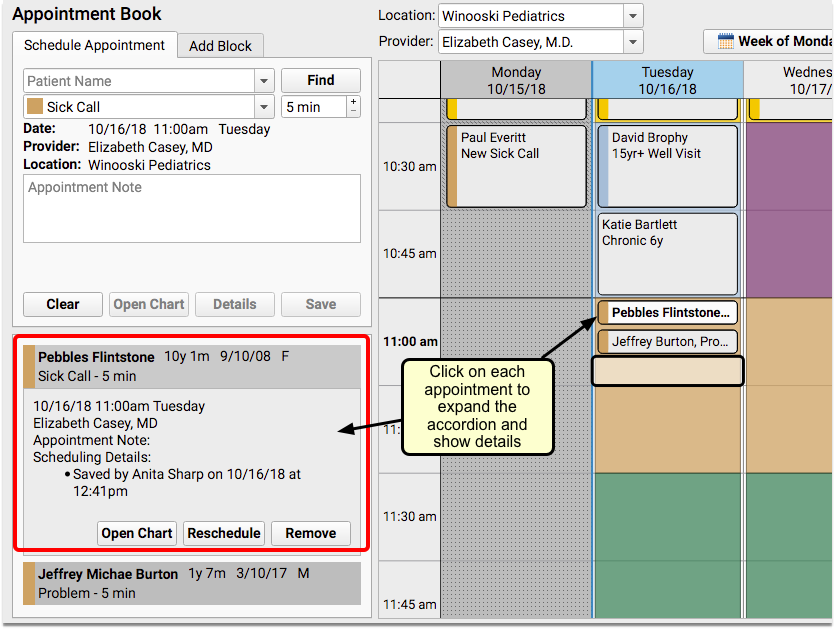Viewport: 835px width, 630px height.
Task: Click the empty highlighted slot below Jeffrey Burton
Action: coord(667,371)
